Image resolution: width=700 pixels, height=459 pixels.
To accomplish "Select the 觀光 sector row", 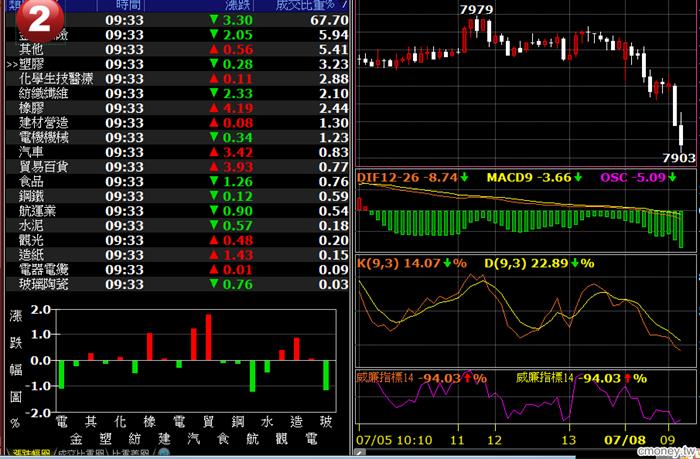I will [177, 240].
